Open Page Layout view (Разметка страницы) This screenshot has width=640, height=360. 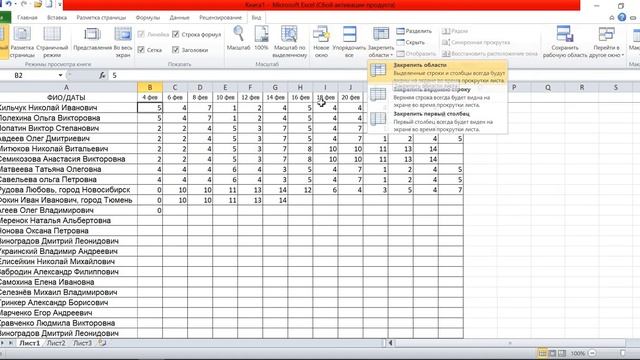click(x=22, y=42)
